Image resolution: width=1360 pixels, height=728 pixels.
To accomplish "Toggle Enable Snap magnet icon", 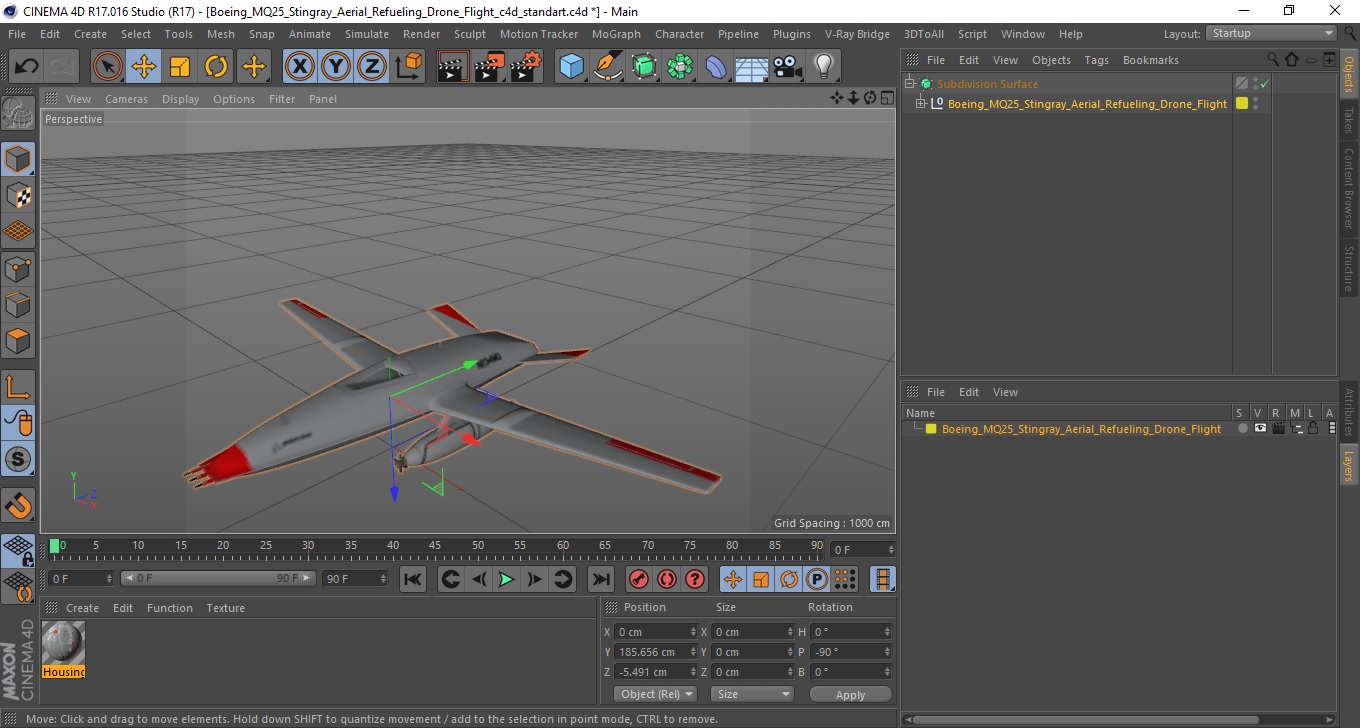I will point(18,505).
